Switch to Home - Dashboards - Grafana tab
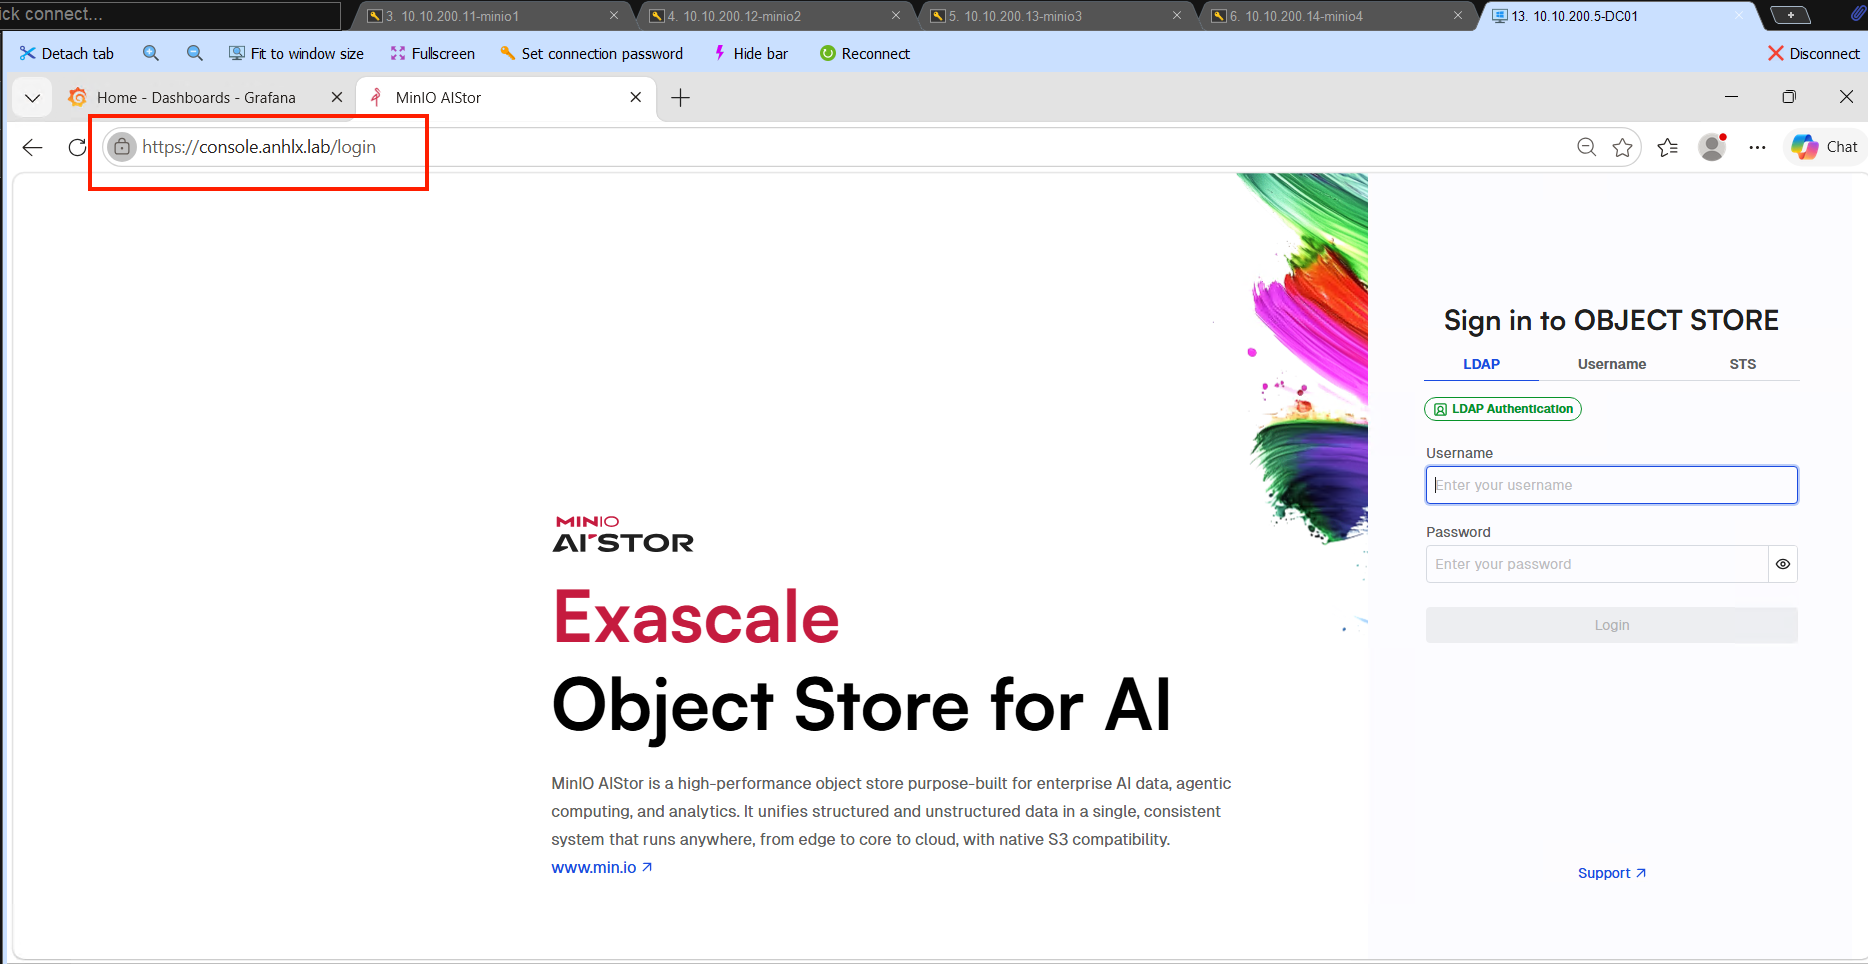1868x964 pixels. [196, 98]
